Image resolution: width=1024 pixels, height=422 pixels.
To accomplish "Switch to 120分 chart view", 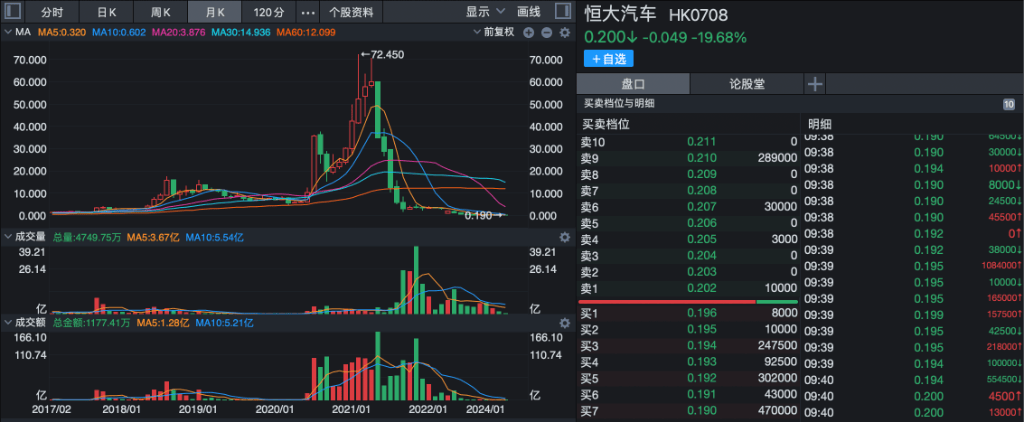I will (x=268, y=12).
